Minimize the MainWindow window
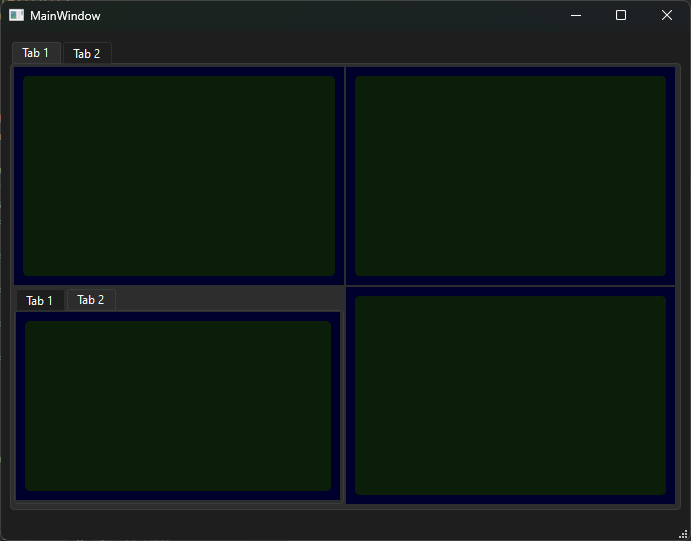 [576, 15]
